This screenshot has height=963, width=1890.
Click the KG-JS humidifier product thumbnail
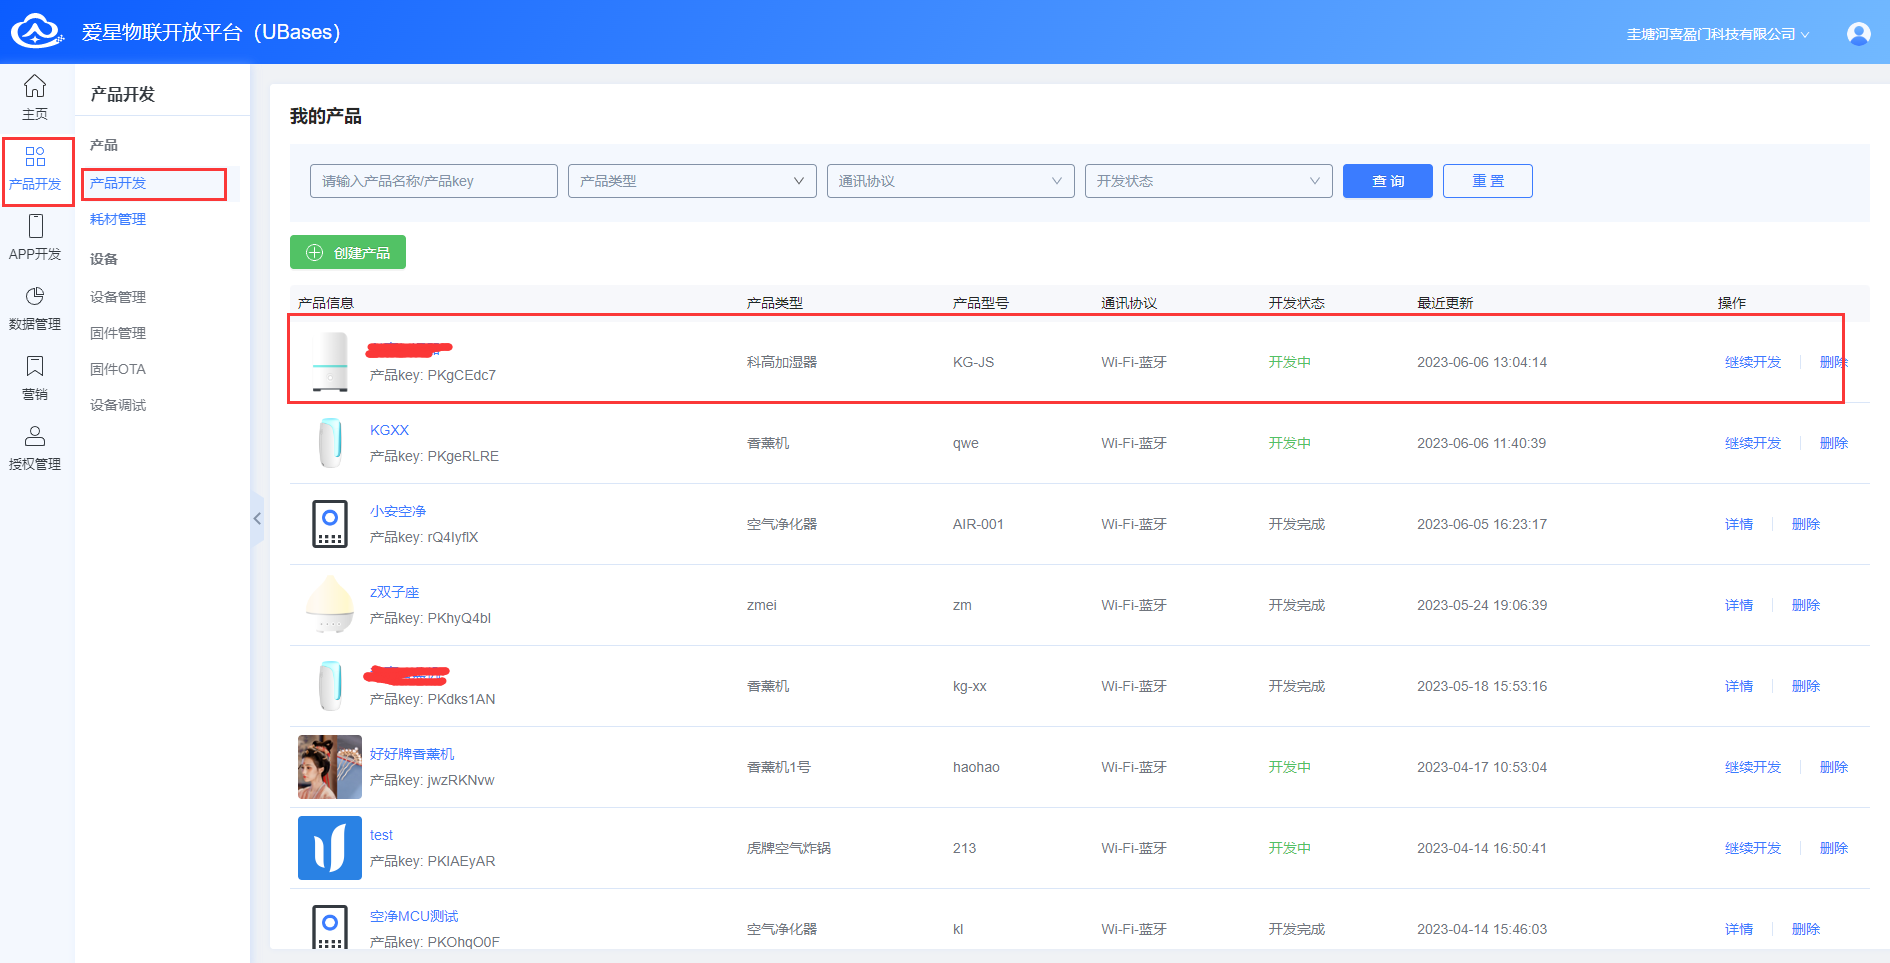pos(330,362)
